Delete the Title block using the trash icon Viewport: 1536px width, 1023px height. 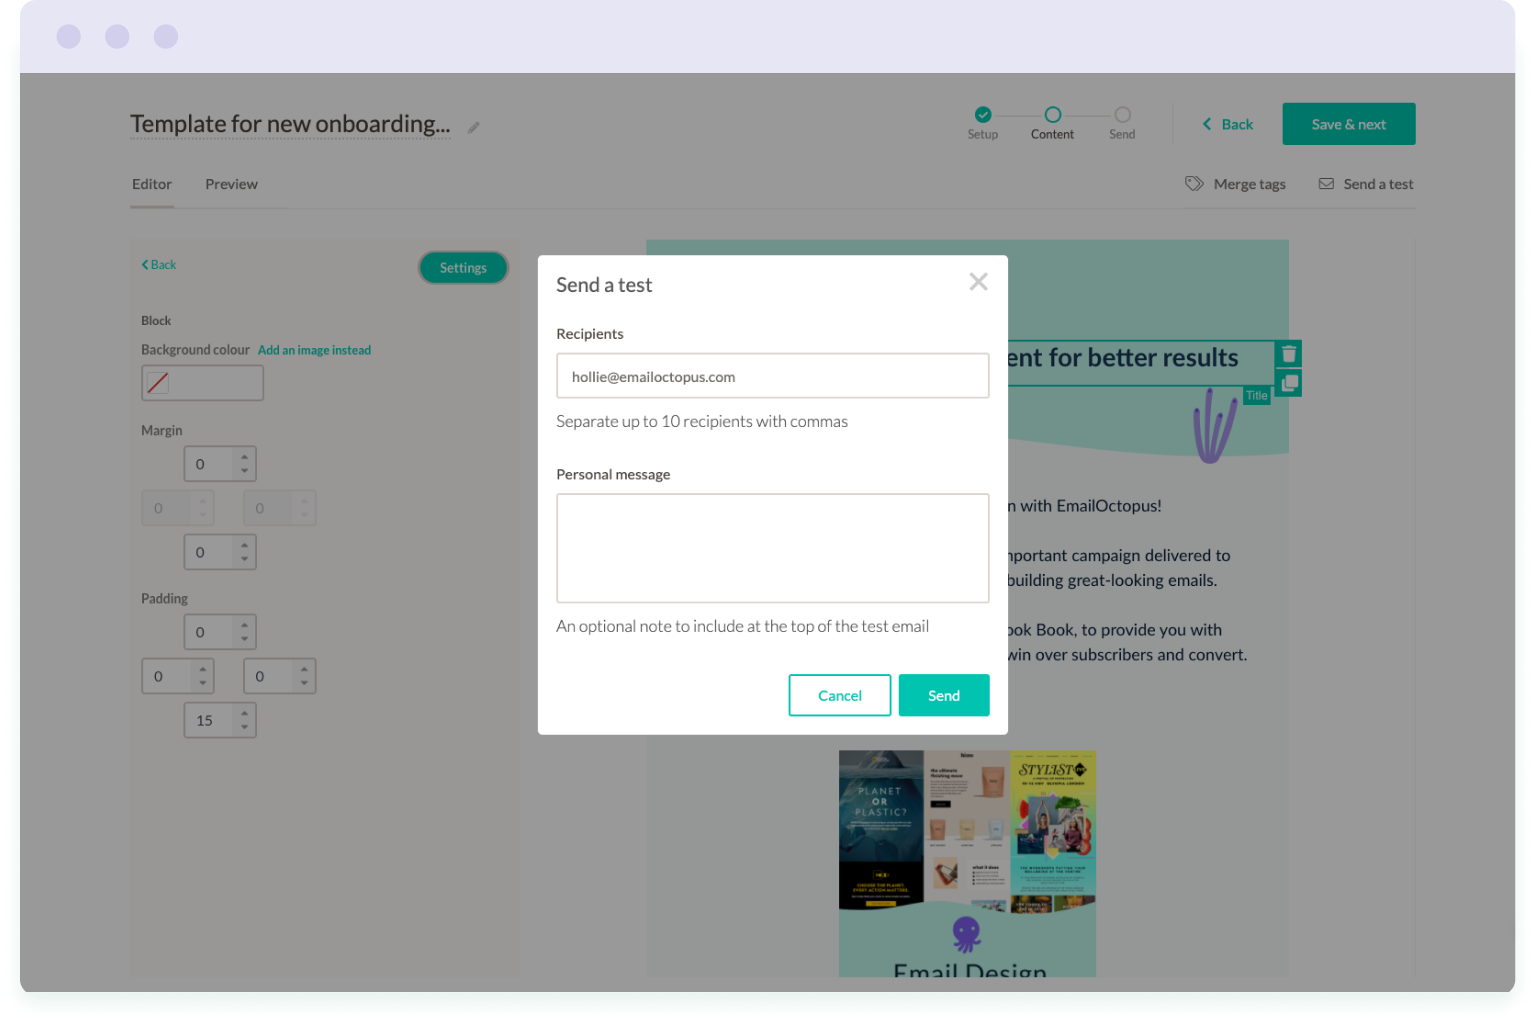pyautogui.click(x=1288, y=353)
